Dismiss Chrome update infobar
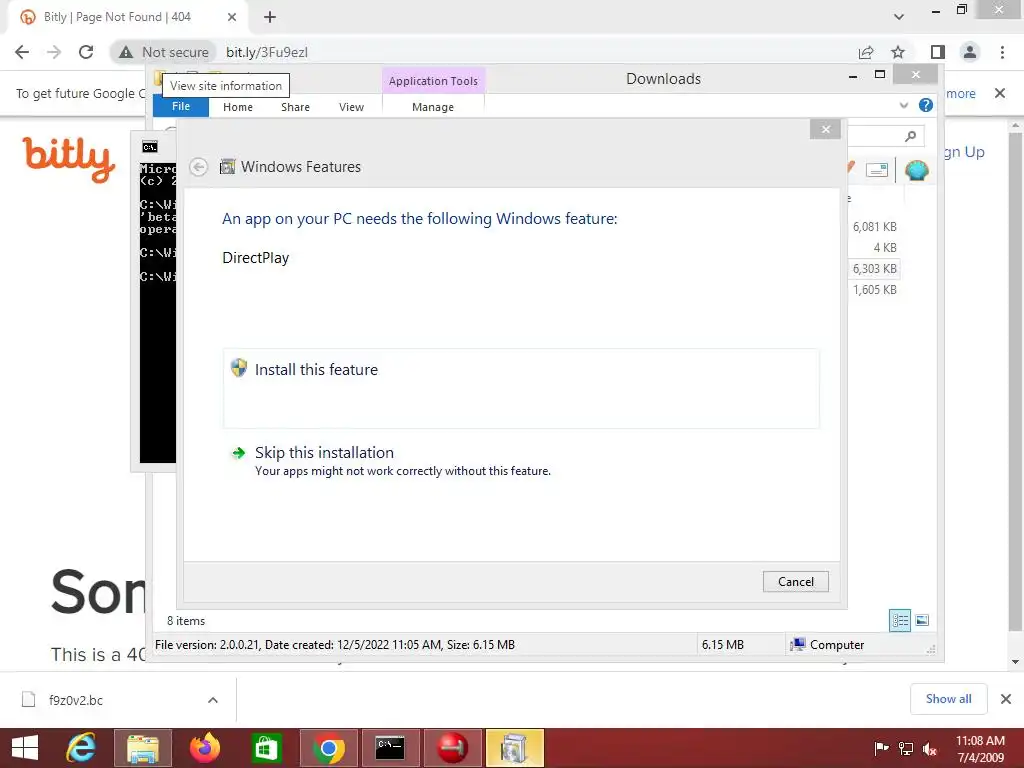 click(x=999, y=93)
